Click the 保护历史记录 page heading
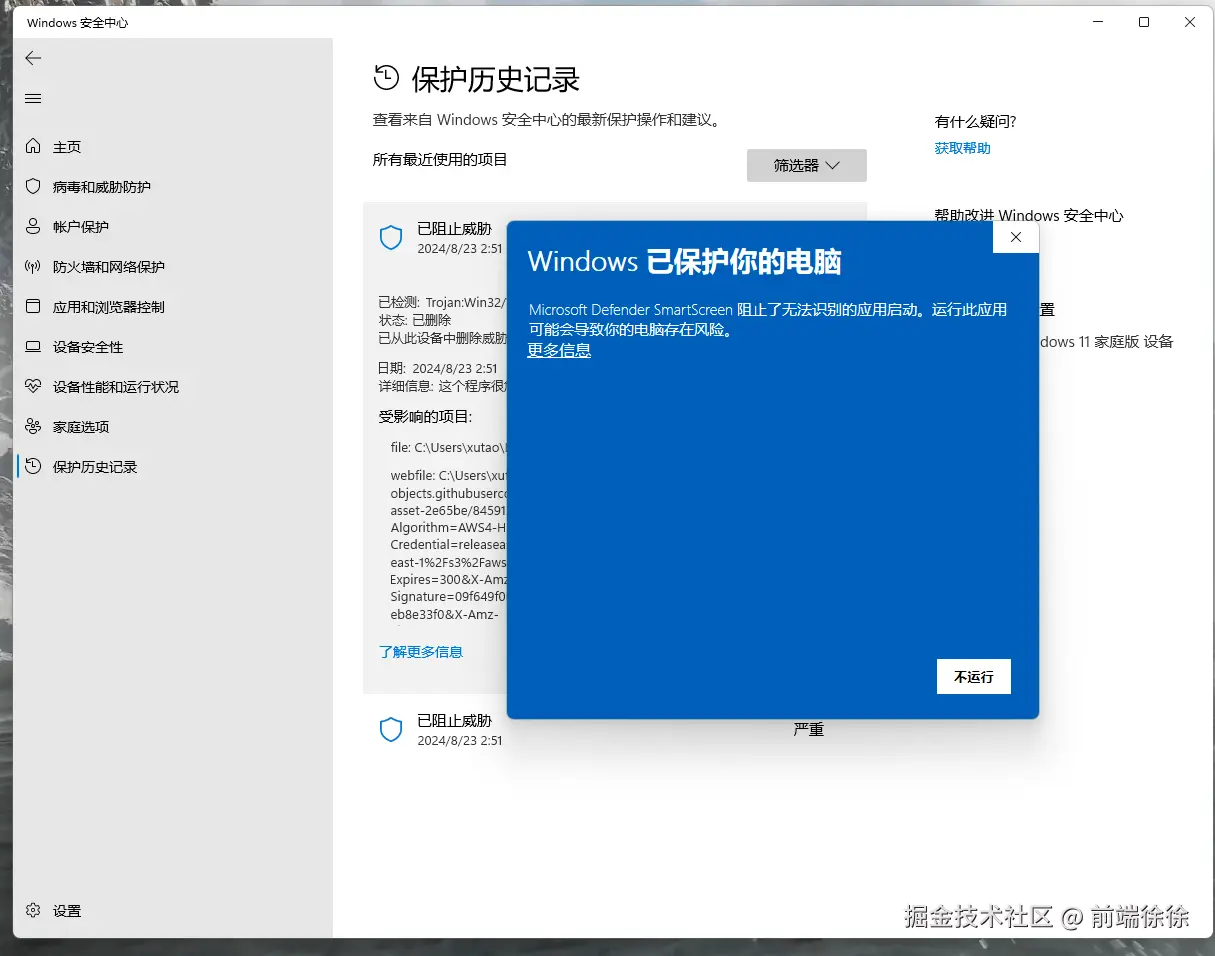 [x=495, y=79]
